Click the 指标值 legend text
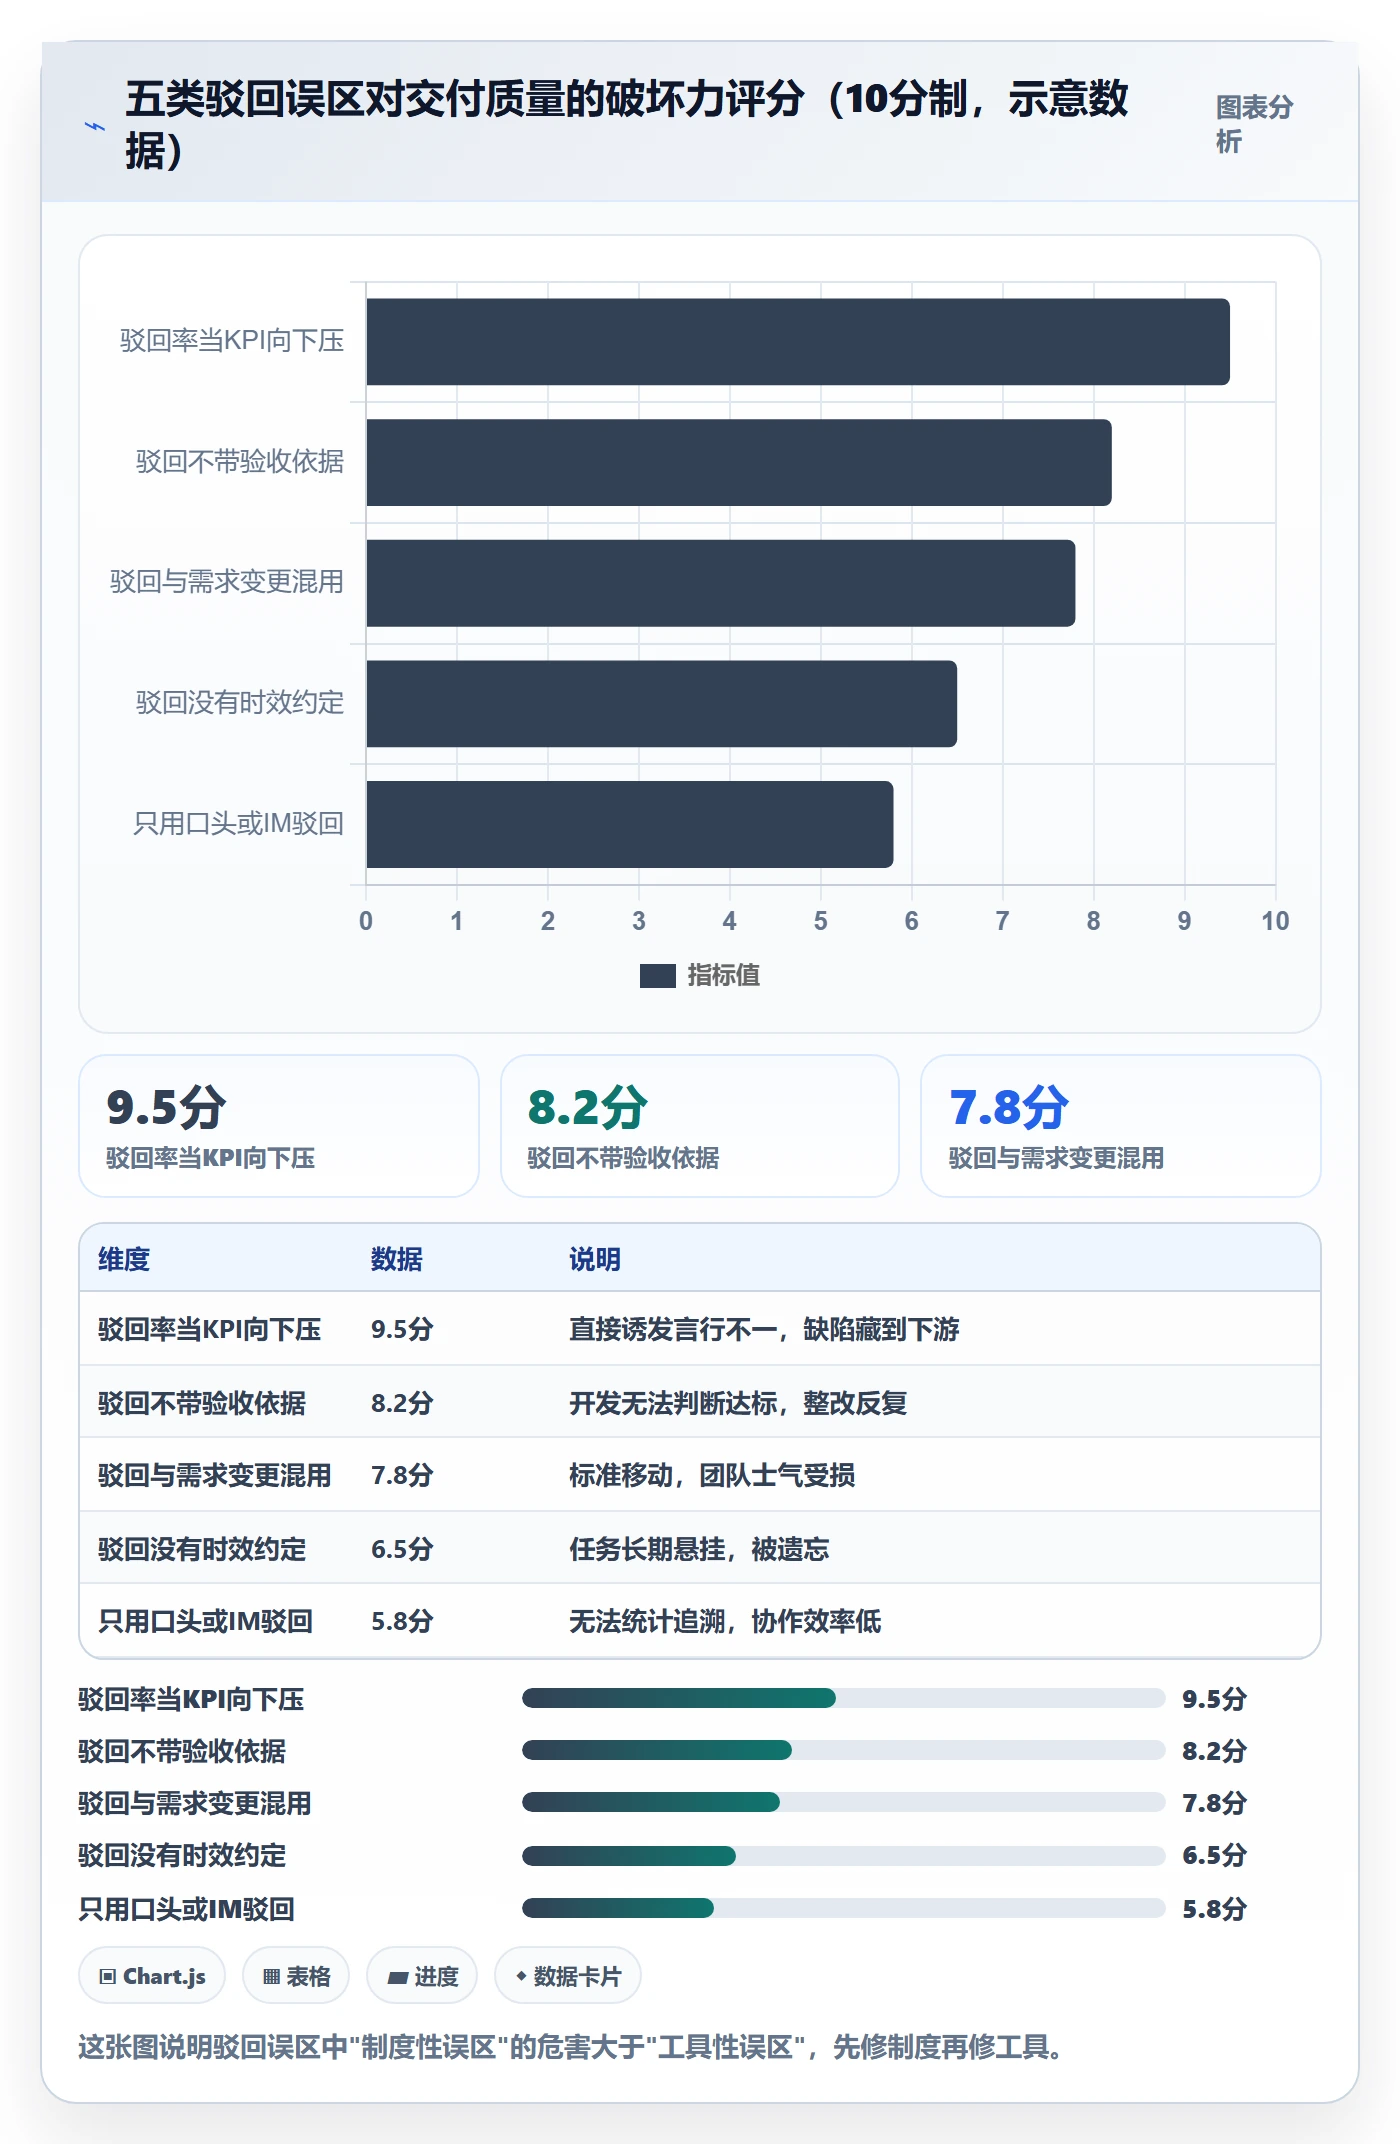 [x=724, y=975]
